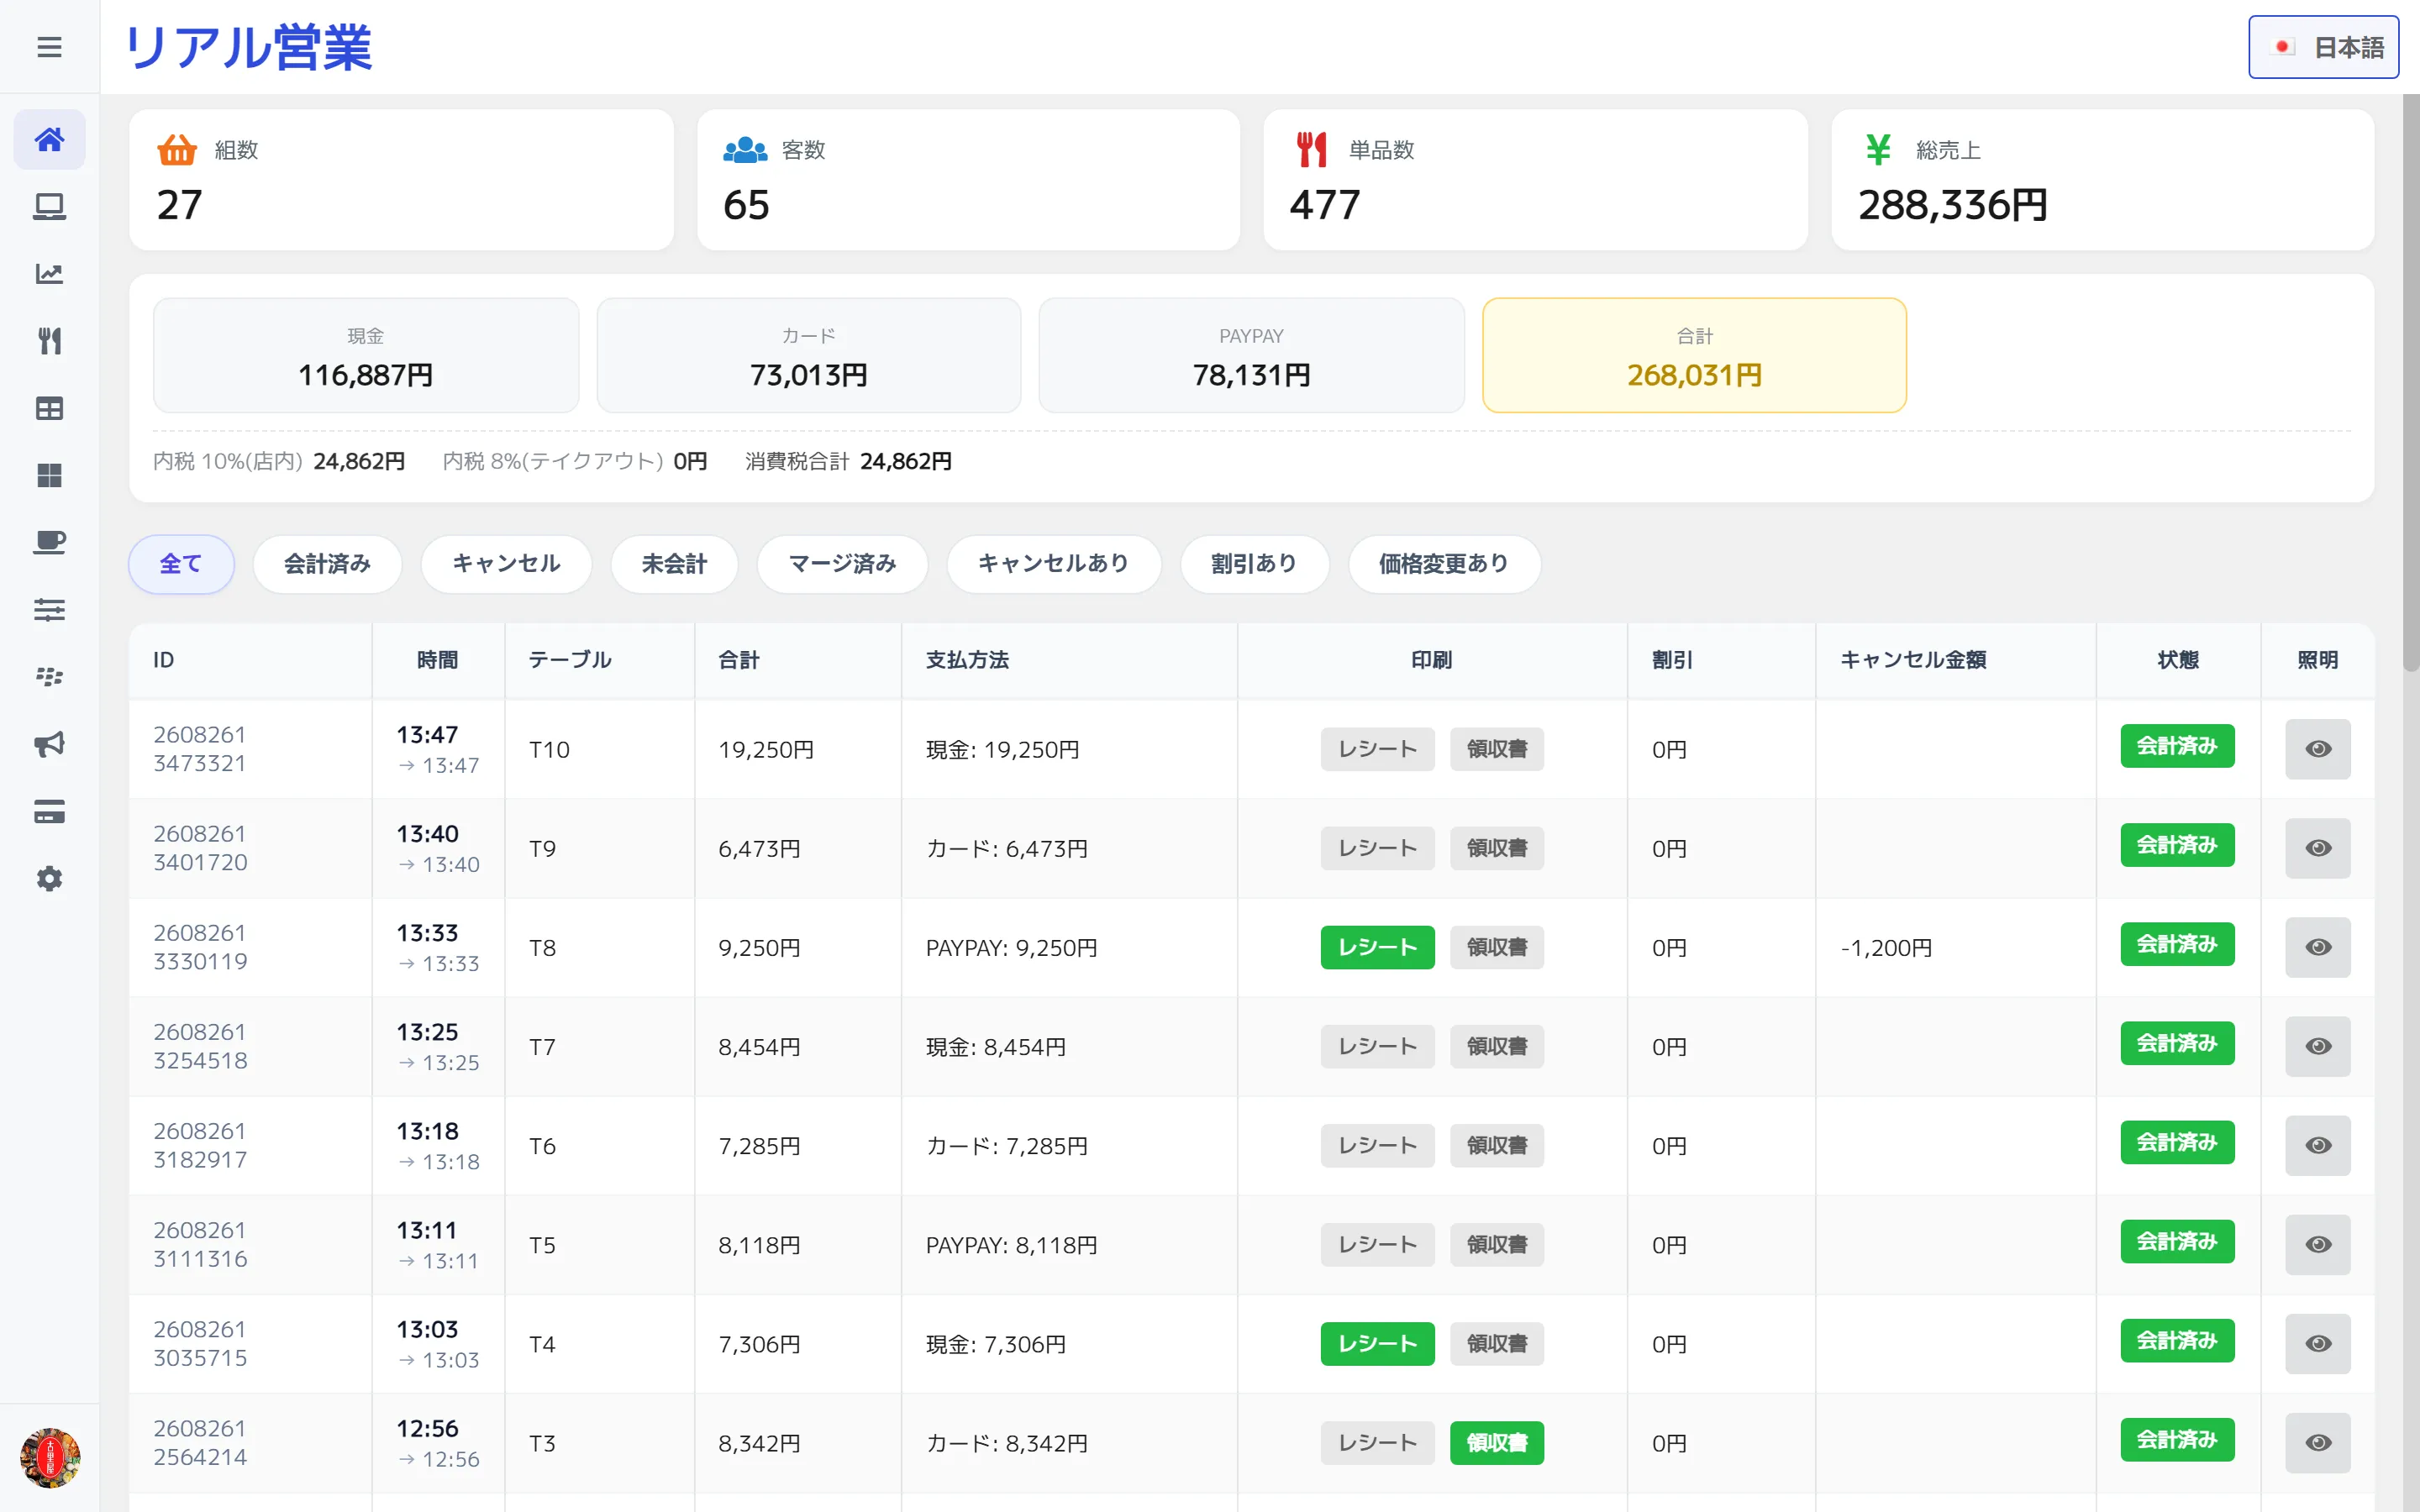The height and width of the screenshot is (1512, 2420).
Task: Click 会計済み status badge for T10
Action: [2177, 746]
